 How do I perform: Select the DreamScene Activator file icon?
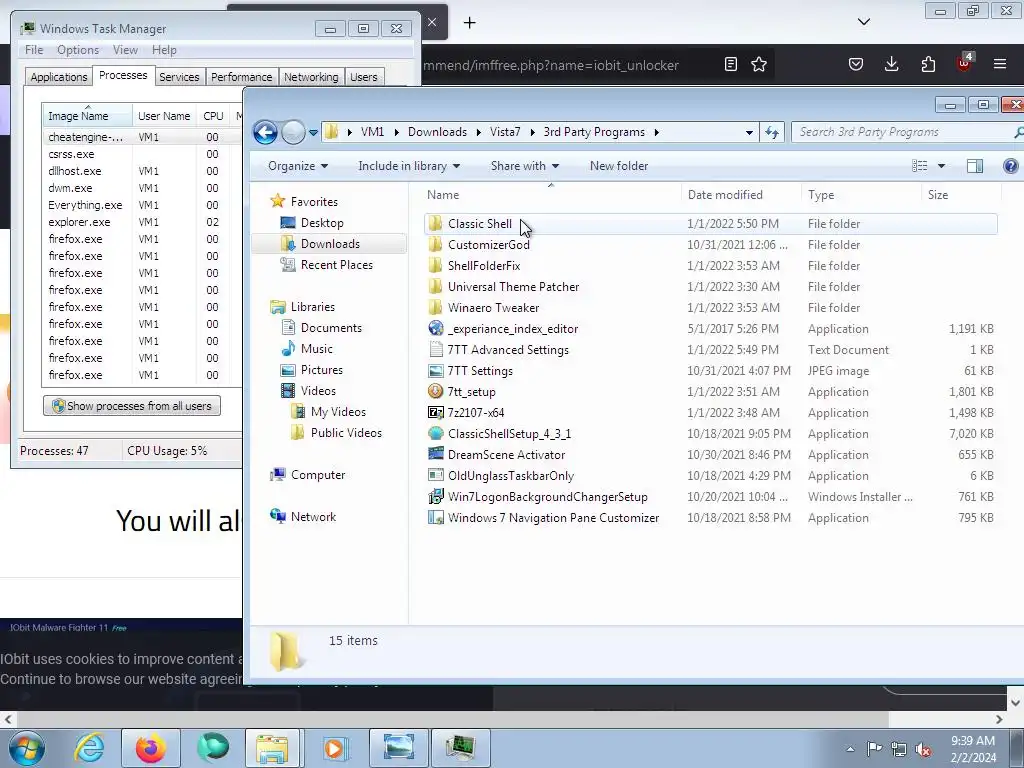[436, 455]
